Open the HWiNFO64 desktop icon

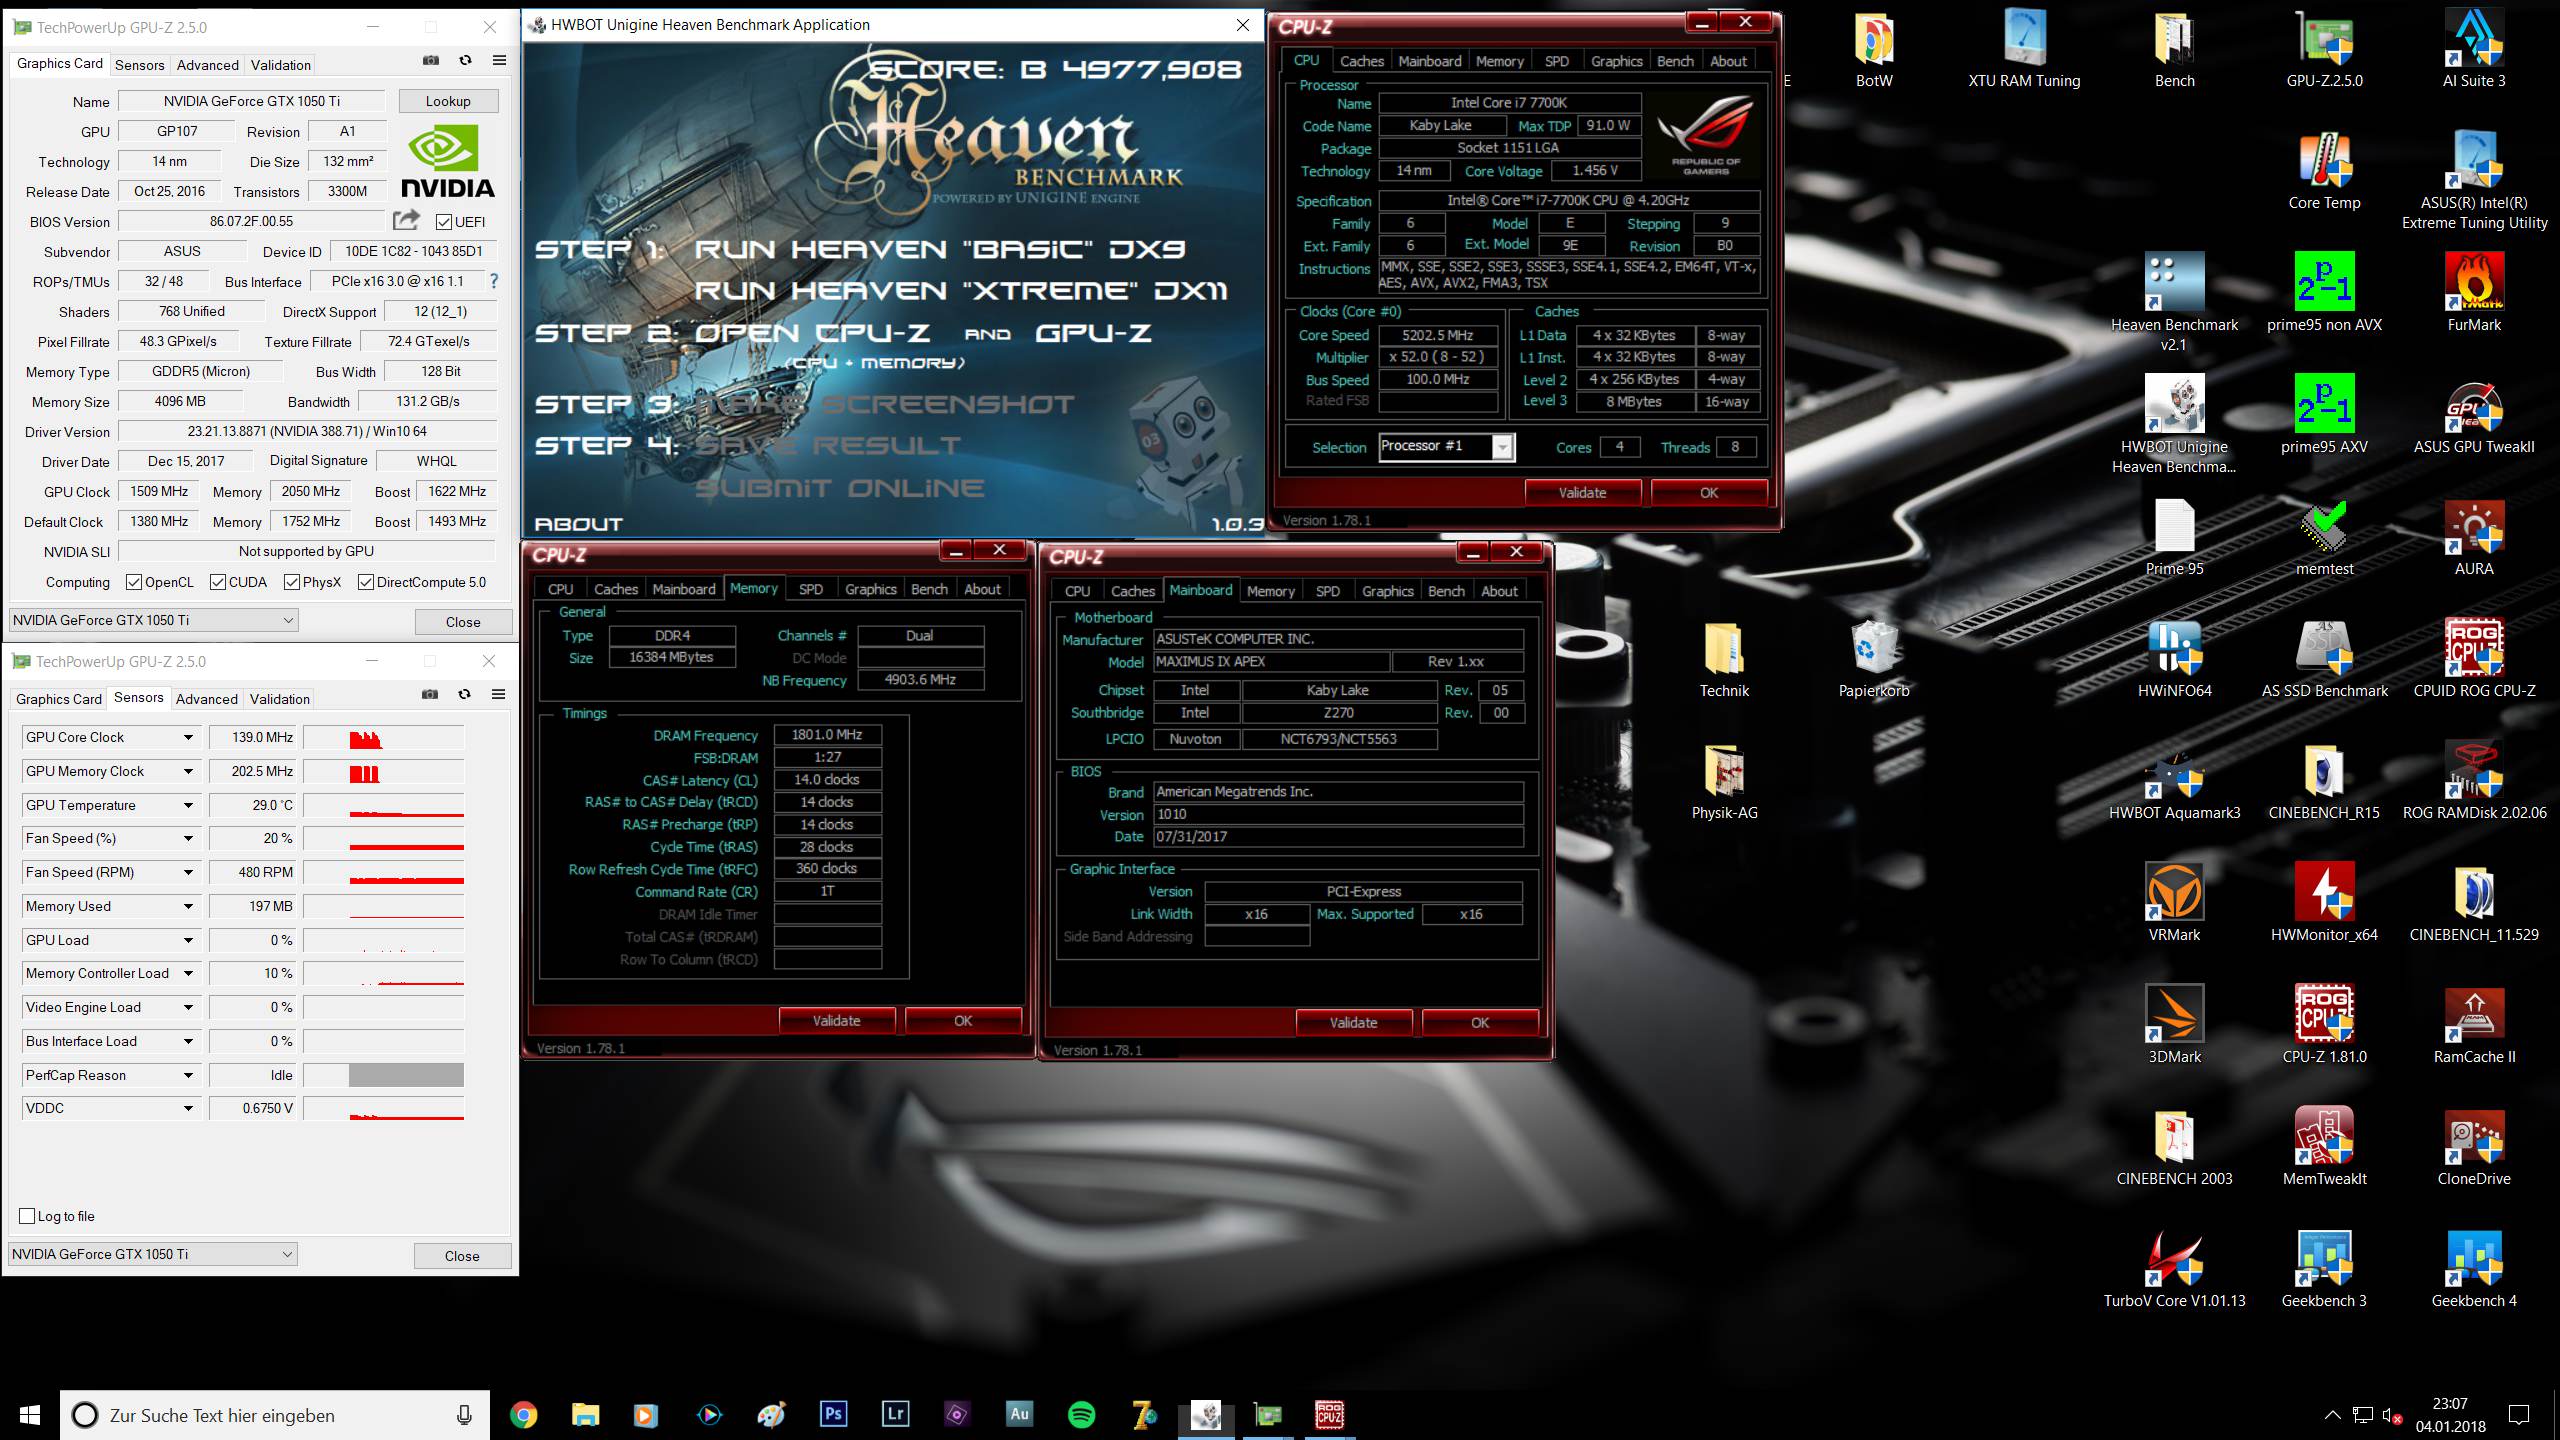click(2174, 658)
